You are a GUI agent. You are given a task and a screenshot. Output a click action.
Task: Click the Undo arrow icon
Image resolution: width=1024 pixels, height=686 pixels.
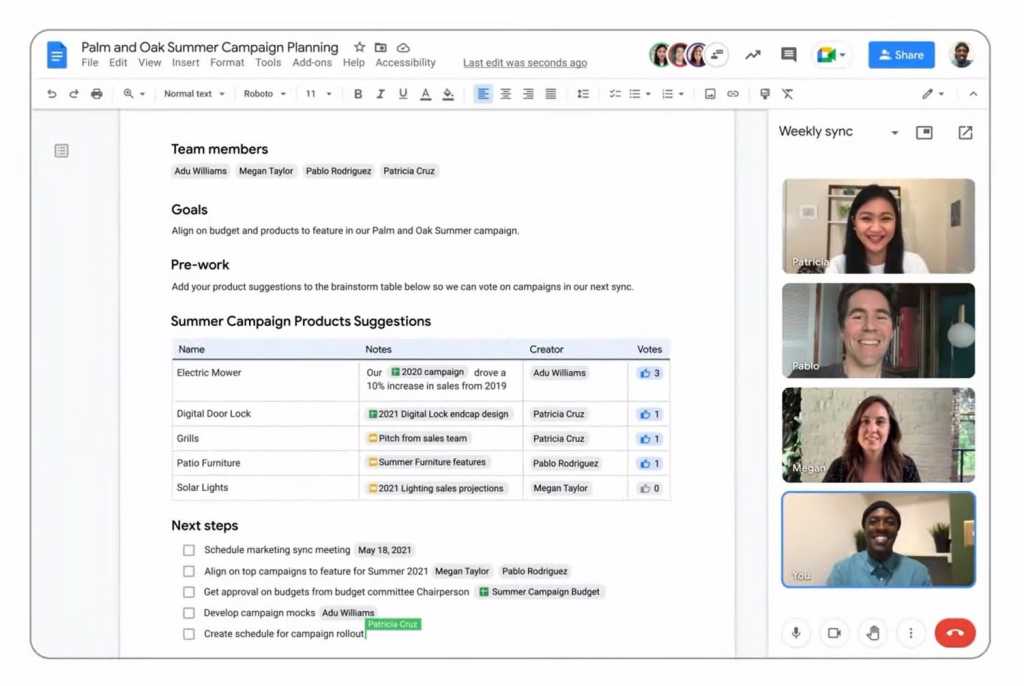point(52,94)
